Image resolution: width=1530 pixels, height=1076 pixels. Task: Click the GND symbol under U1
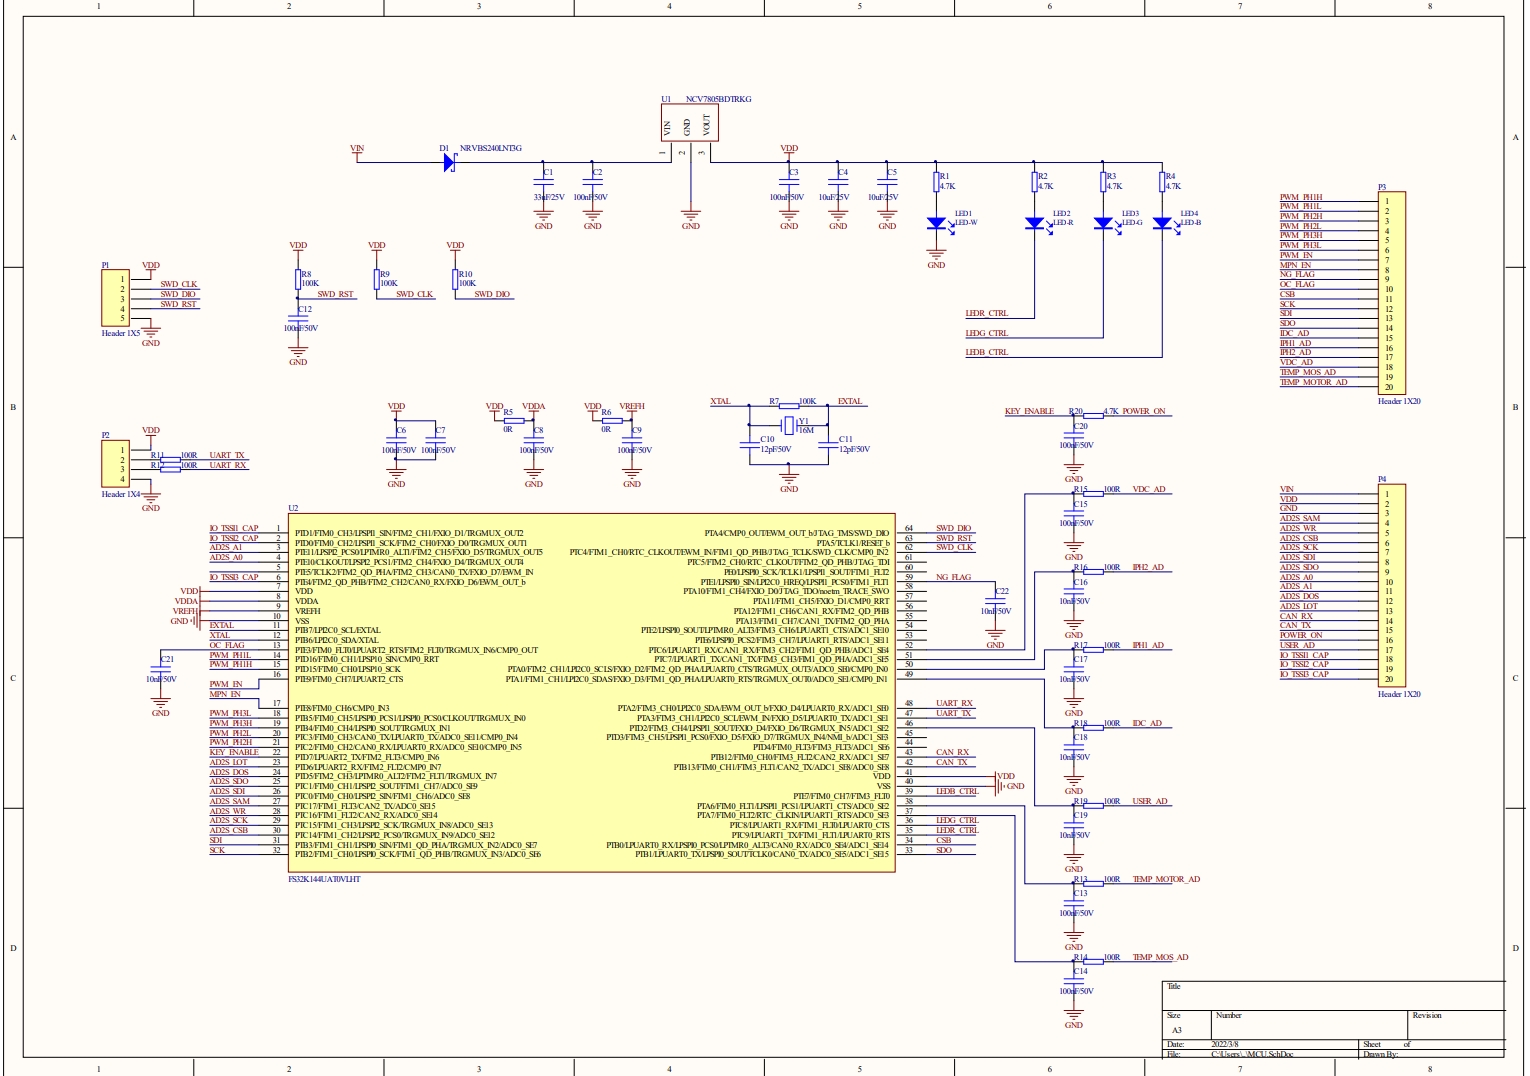[690, 216]
